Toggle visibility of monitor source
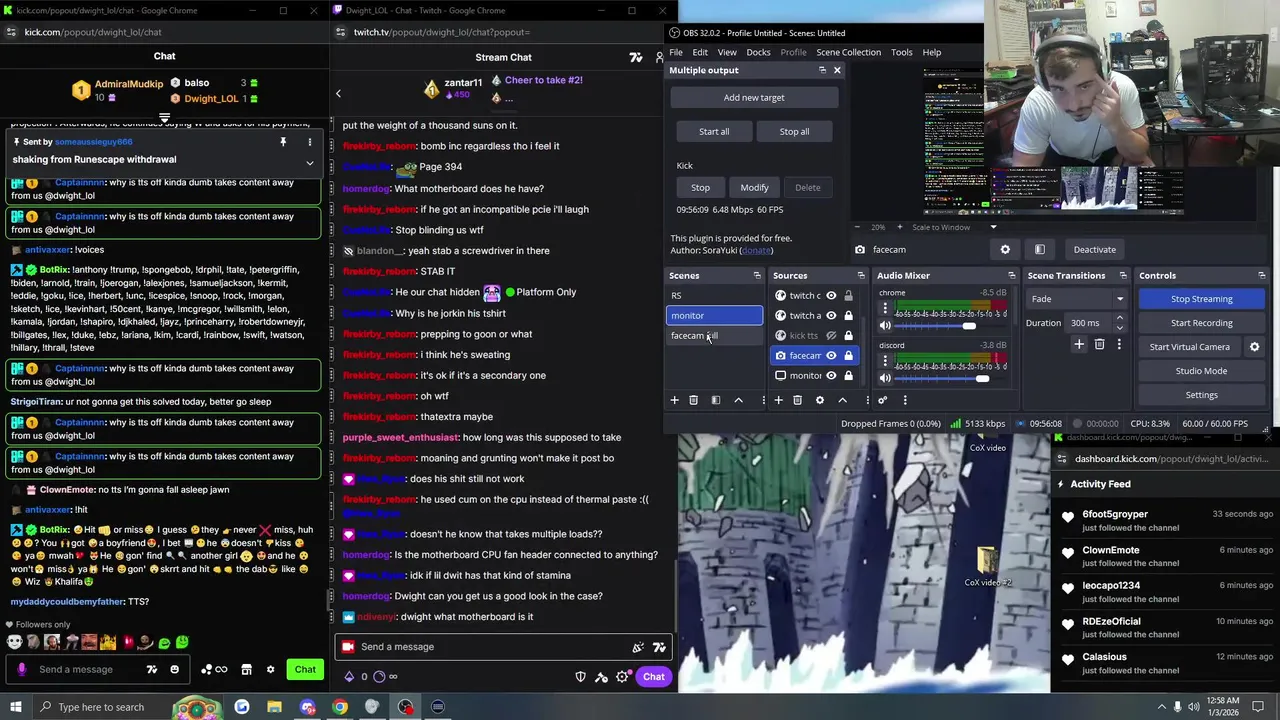1280x720 pixels. [831, 376]
